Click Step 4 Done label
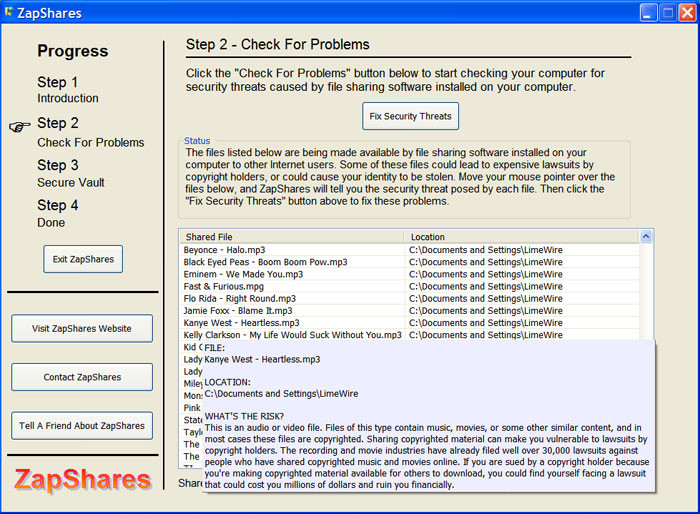 pos(58,213)
